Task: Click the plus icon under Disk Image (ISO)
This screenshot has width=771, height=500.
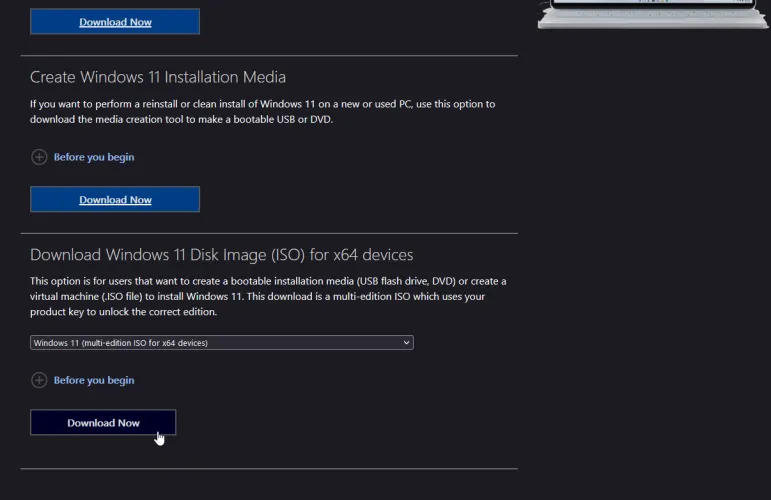Action: tap(39, 380)
